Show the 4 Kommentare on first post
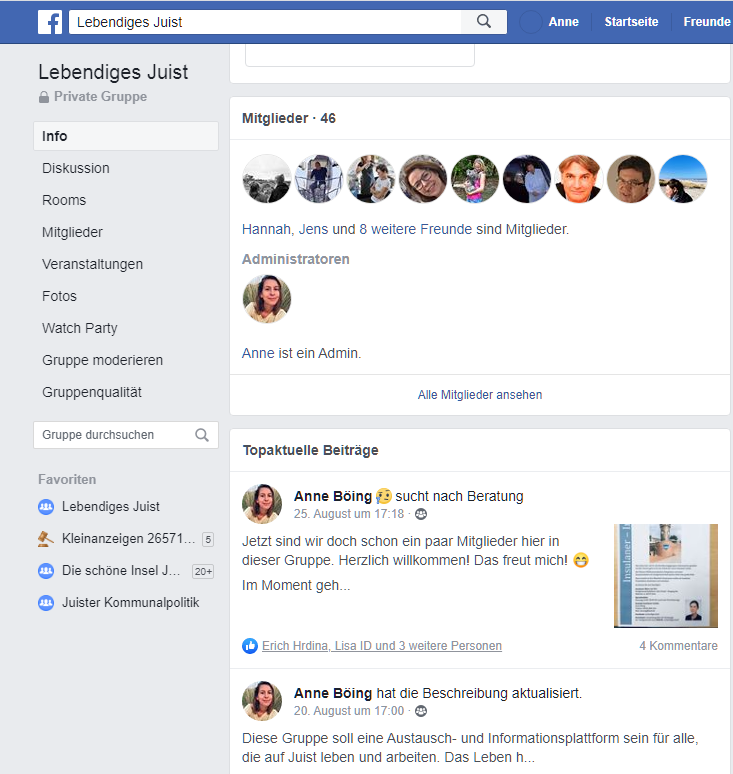 pyautogui.click(x=678, y=646)
